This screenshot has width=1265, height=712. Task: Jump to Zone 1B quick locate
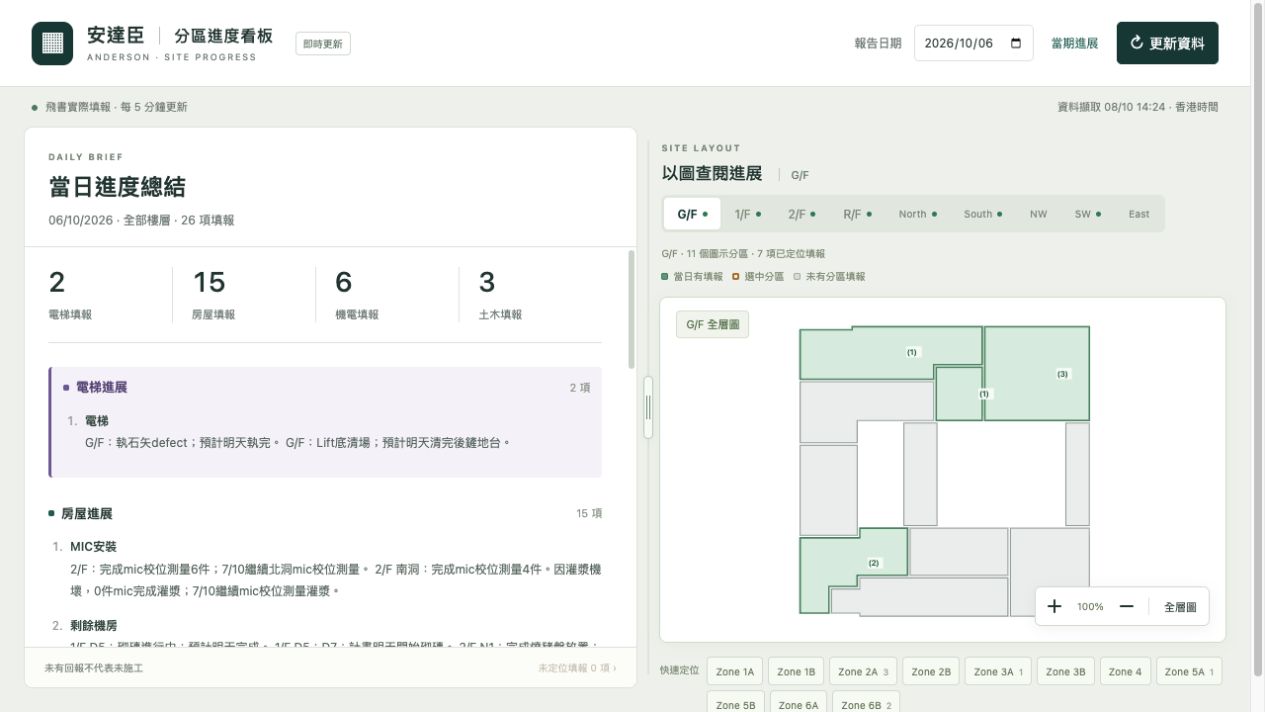click(796, 672)
